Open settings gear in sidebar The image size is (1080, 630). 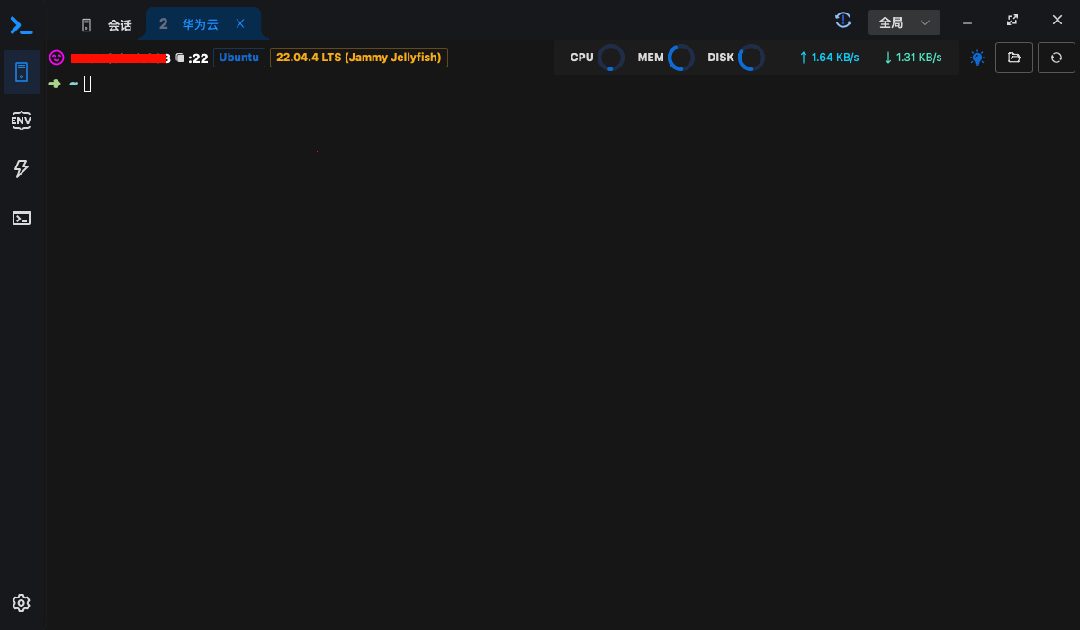pos(21,603)
